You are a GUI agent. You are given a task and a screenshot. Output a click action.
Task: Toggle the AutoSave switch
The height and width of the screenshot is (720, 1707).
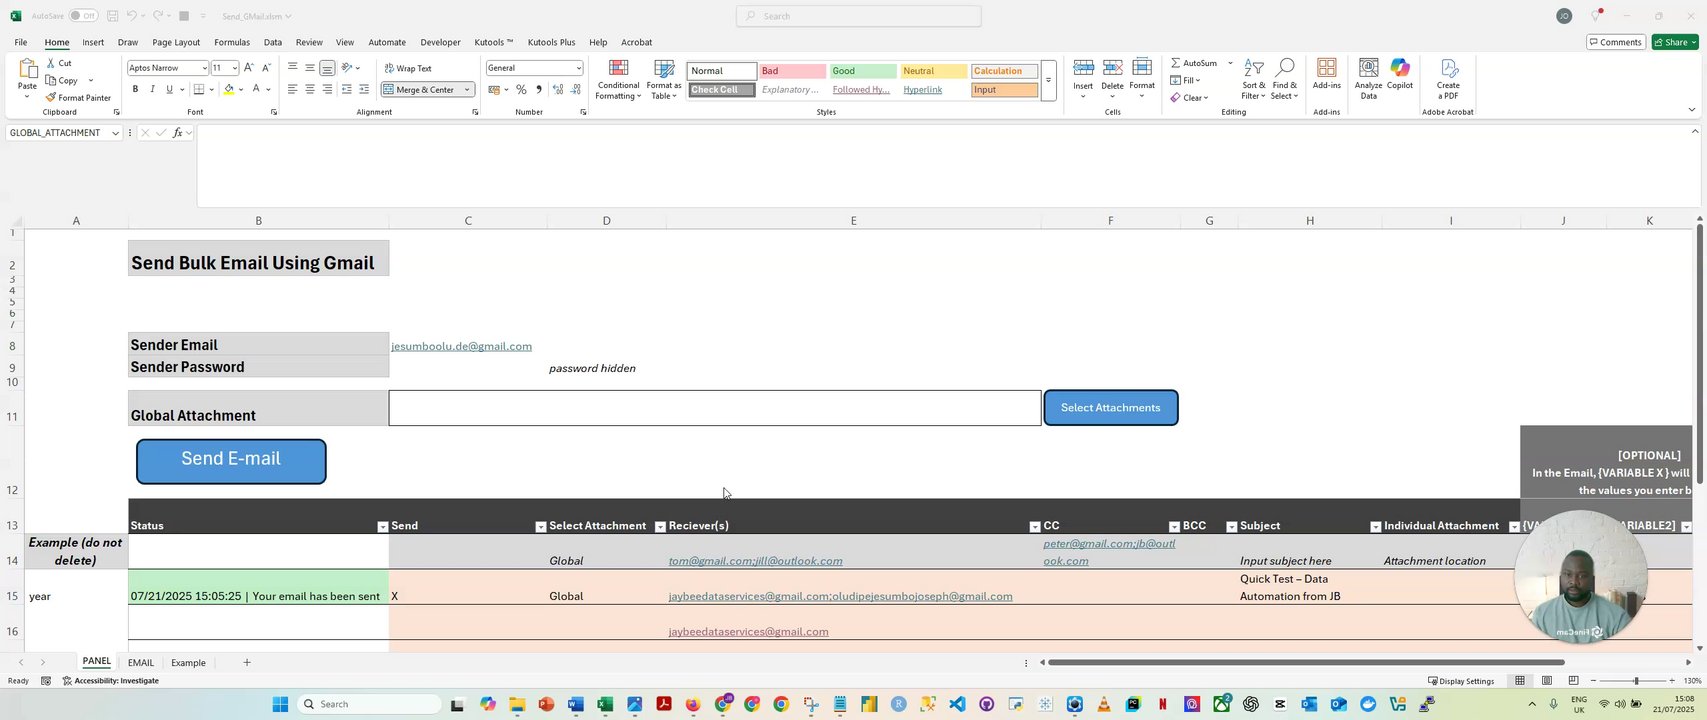83,16
